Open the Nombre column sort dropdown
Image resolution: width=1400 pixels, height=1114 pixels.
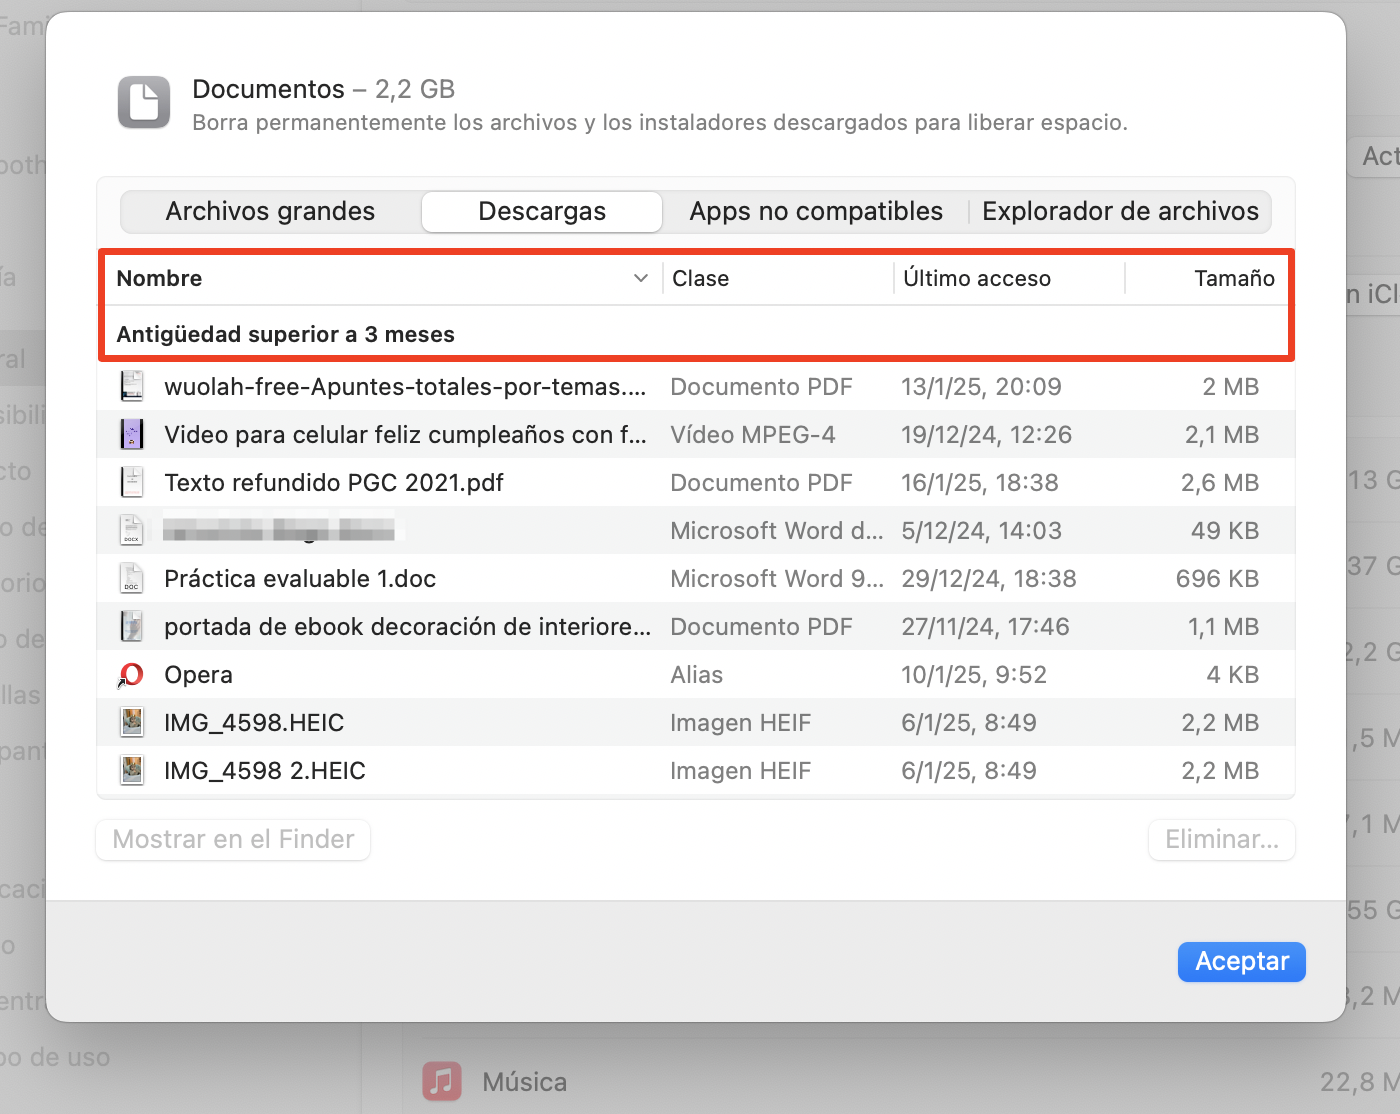pyautogui.click(x=640, y=278)
